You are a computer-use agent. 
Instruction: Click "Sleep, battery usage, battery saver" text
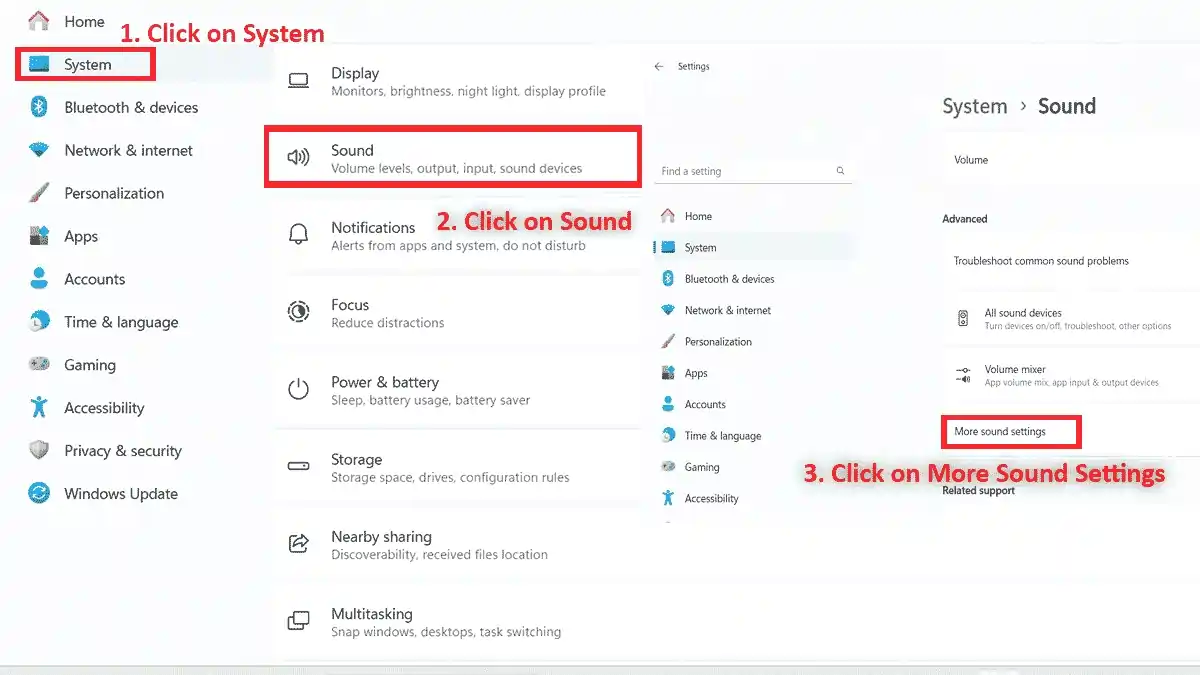(430, 400)
